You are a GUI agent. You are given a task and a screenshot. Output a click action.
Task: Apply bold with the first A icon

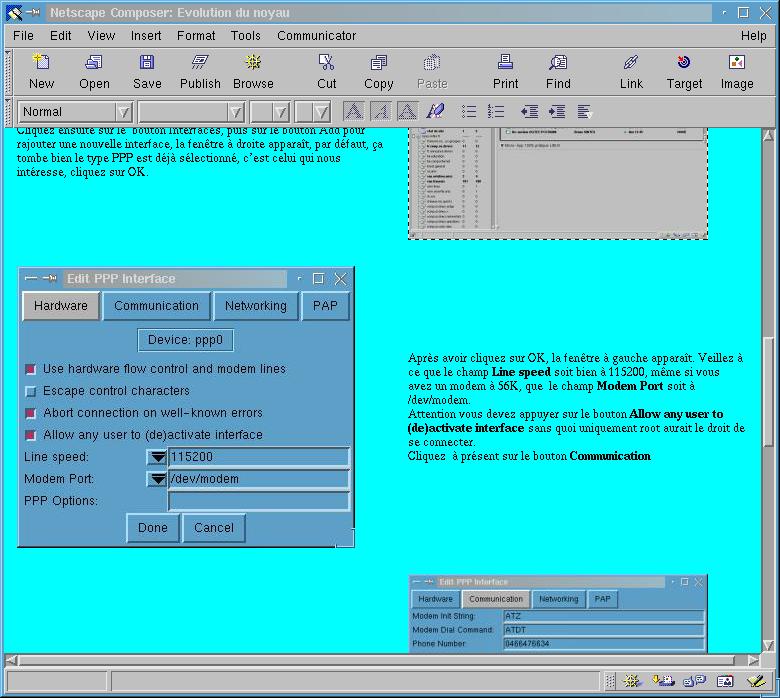coord(354,111)
